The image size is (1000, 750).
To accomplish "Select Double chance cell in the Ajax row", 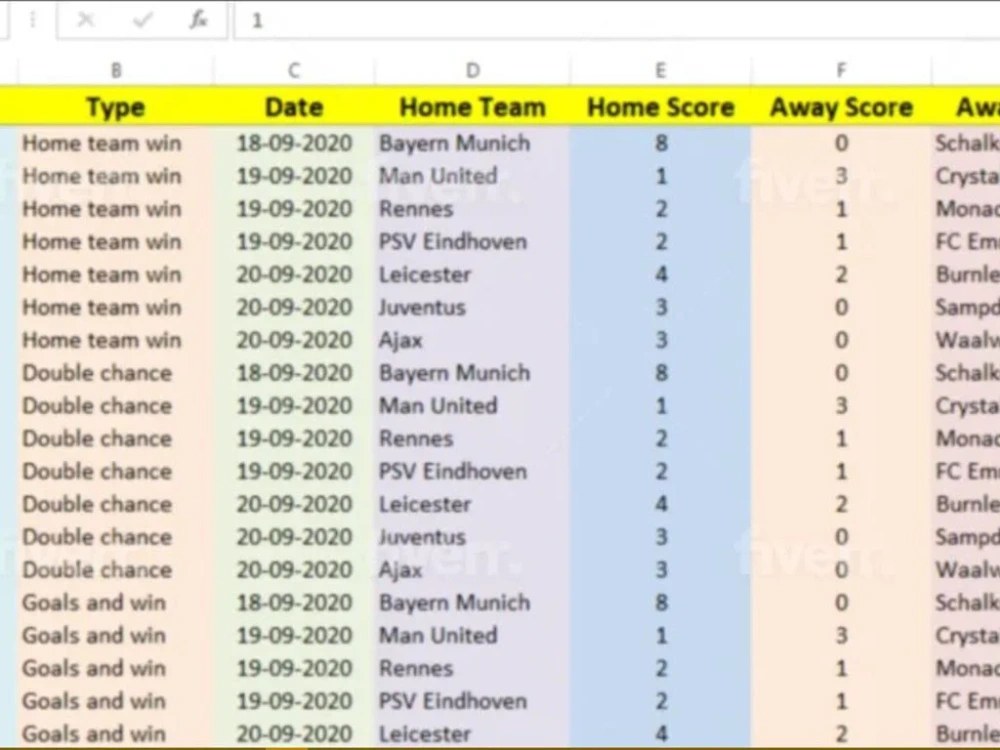I will click(116, 570).
